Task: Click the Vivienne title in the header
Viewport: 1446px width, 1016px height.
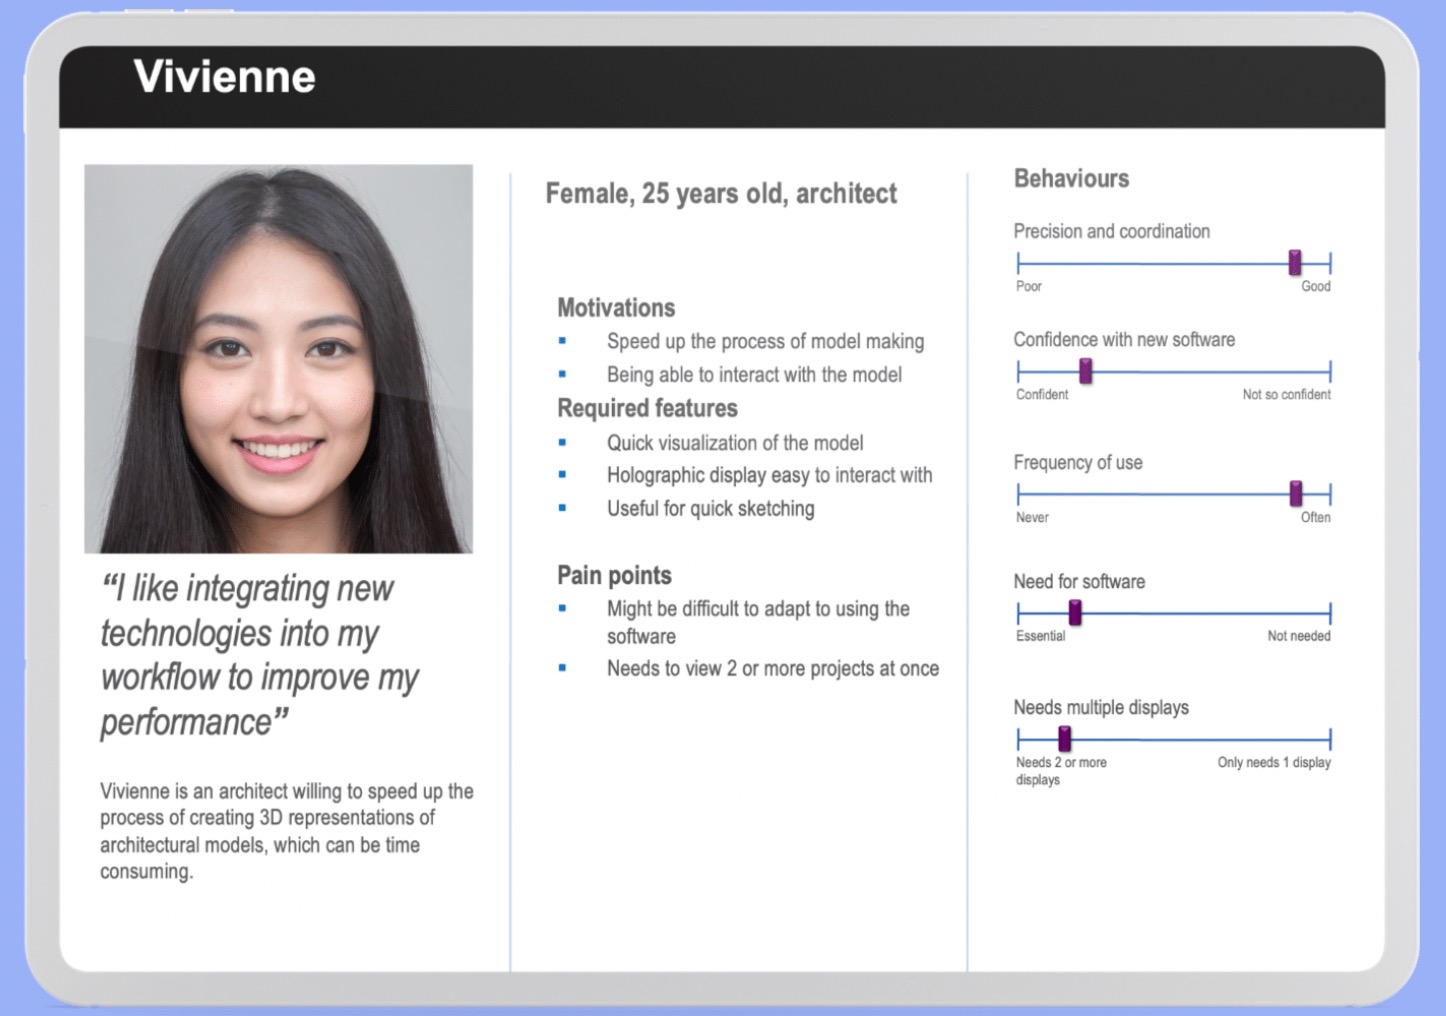Action: pos(224,77)
